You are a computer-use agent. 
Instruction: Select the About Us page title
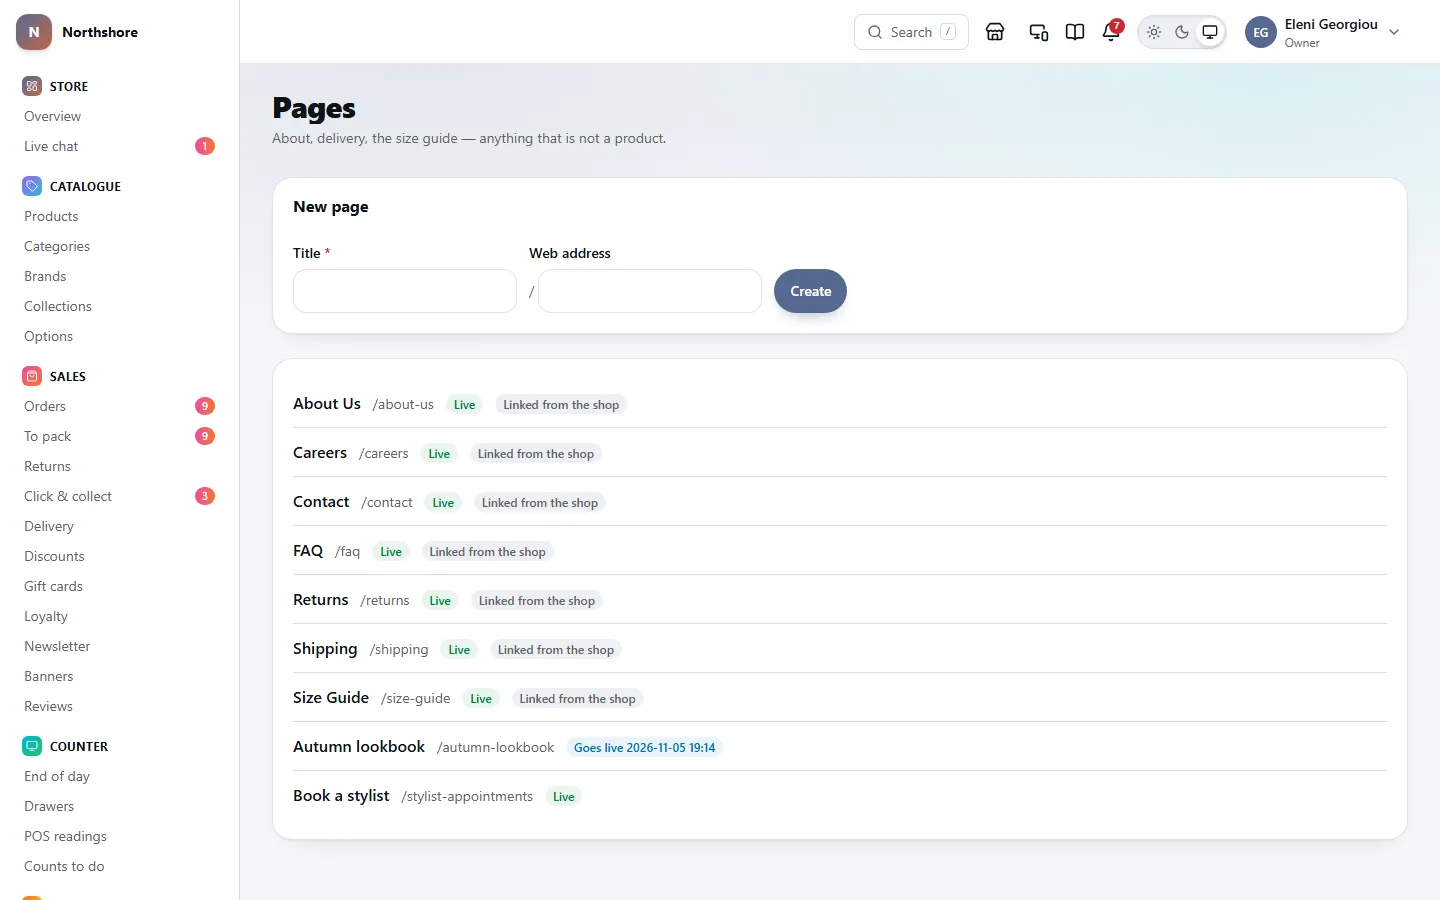click(327, 404)
